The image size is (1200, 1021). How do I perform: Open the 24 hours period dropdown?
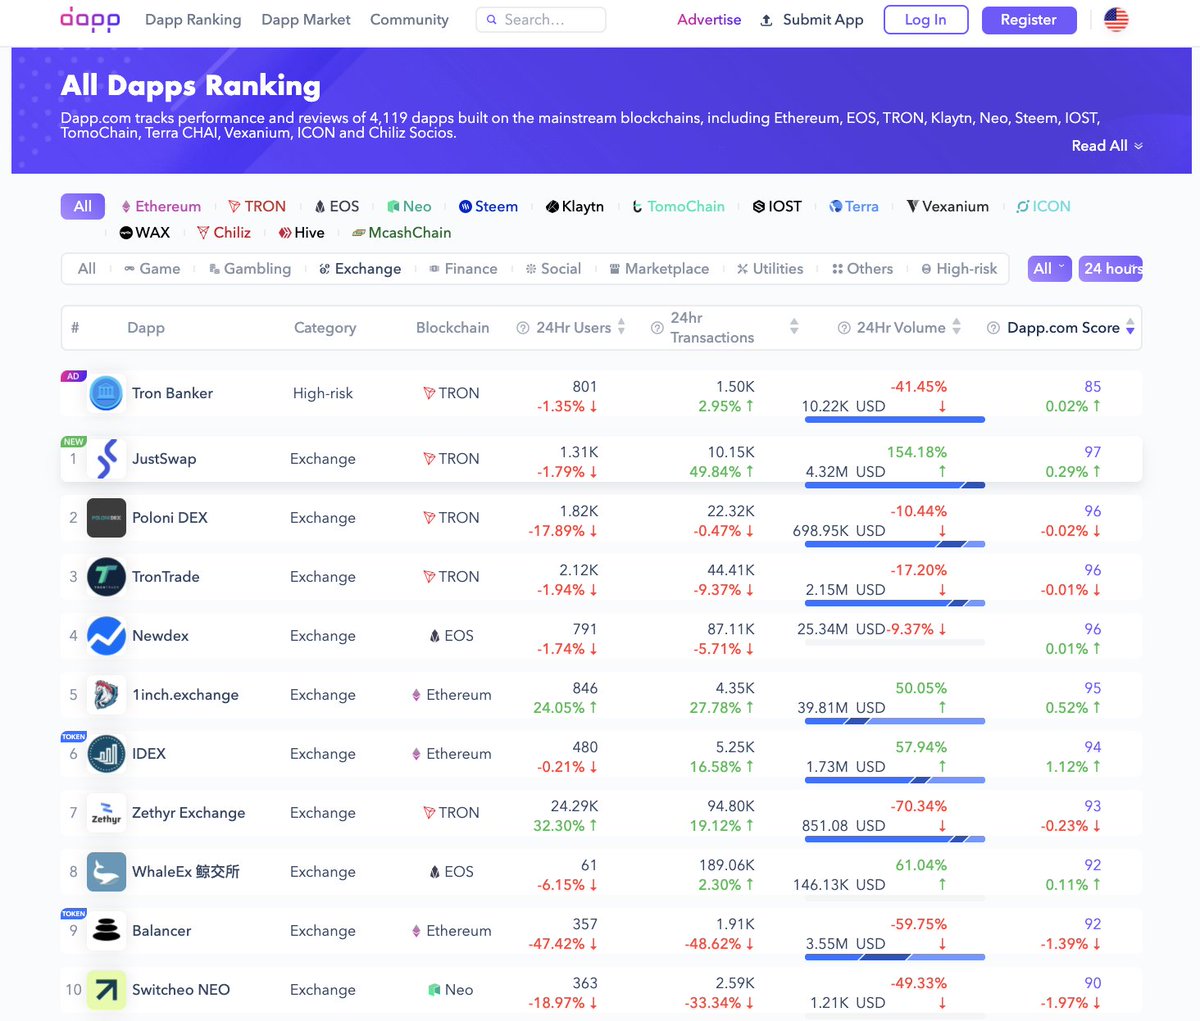tap(1111, 268)
